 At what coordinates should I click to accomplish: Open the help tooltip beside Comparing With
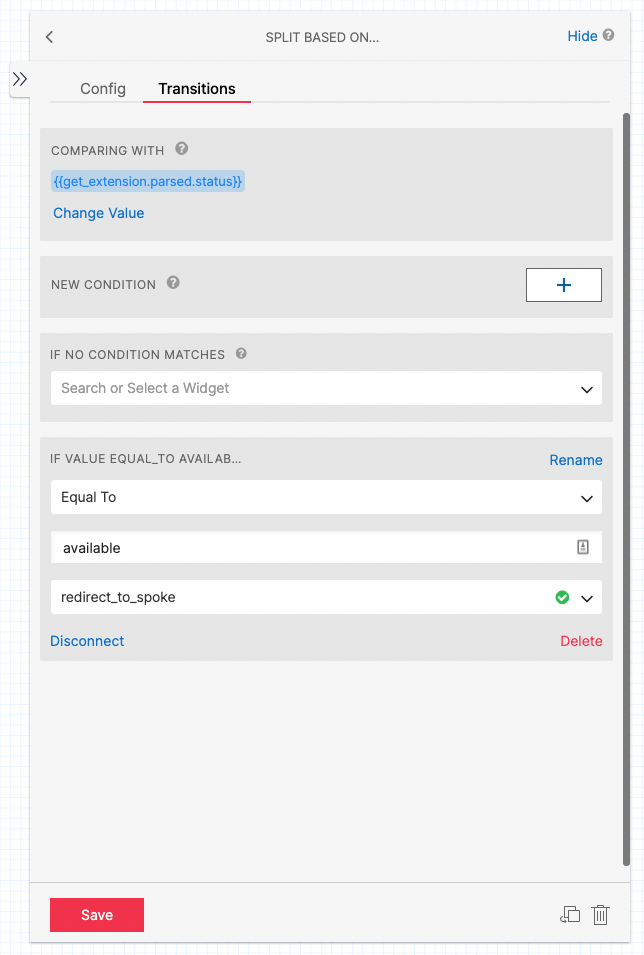click(182, 150)
